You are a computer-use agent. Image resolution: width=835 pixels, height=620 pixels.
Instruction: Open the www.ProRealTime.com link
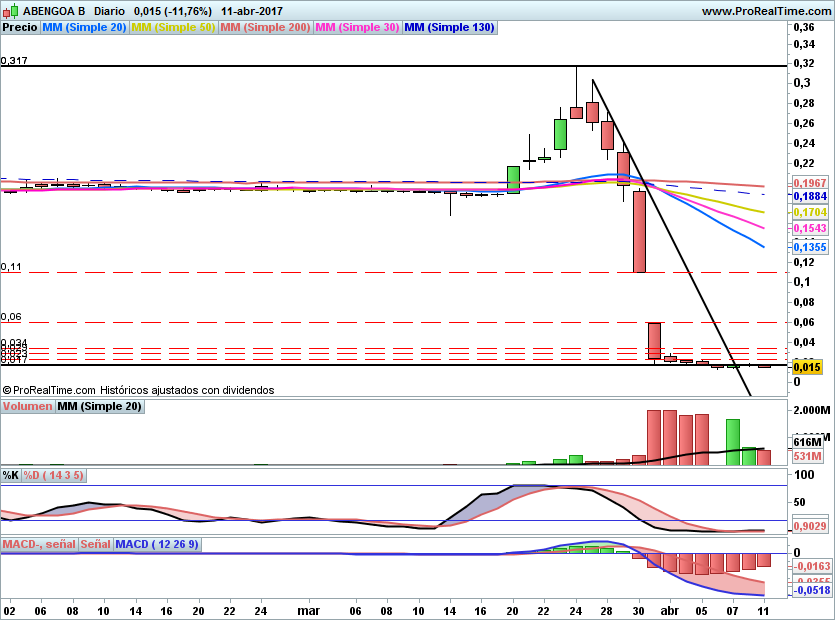coord(765,11)
